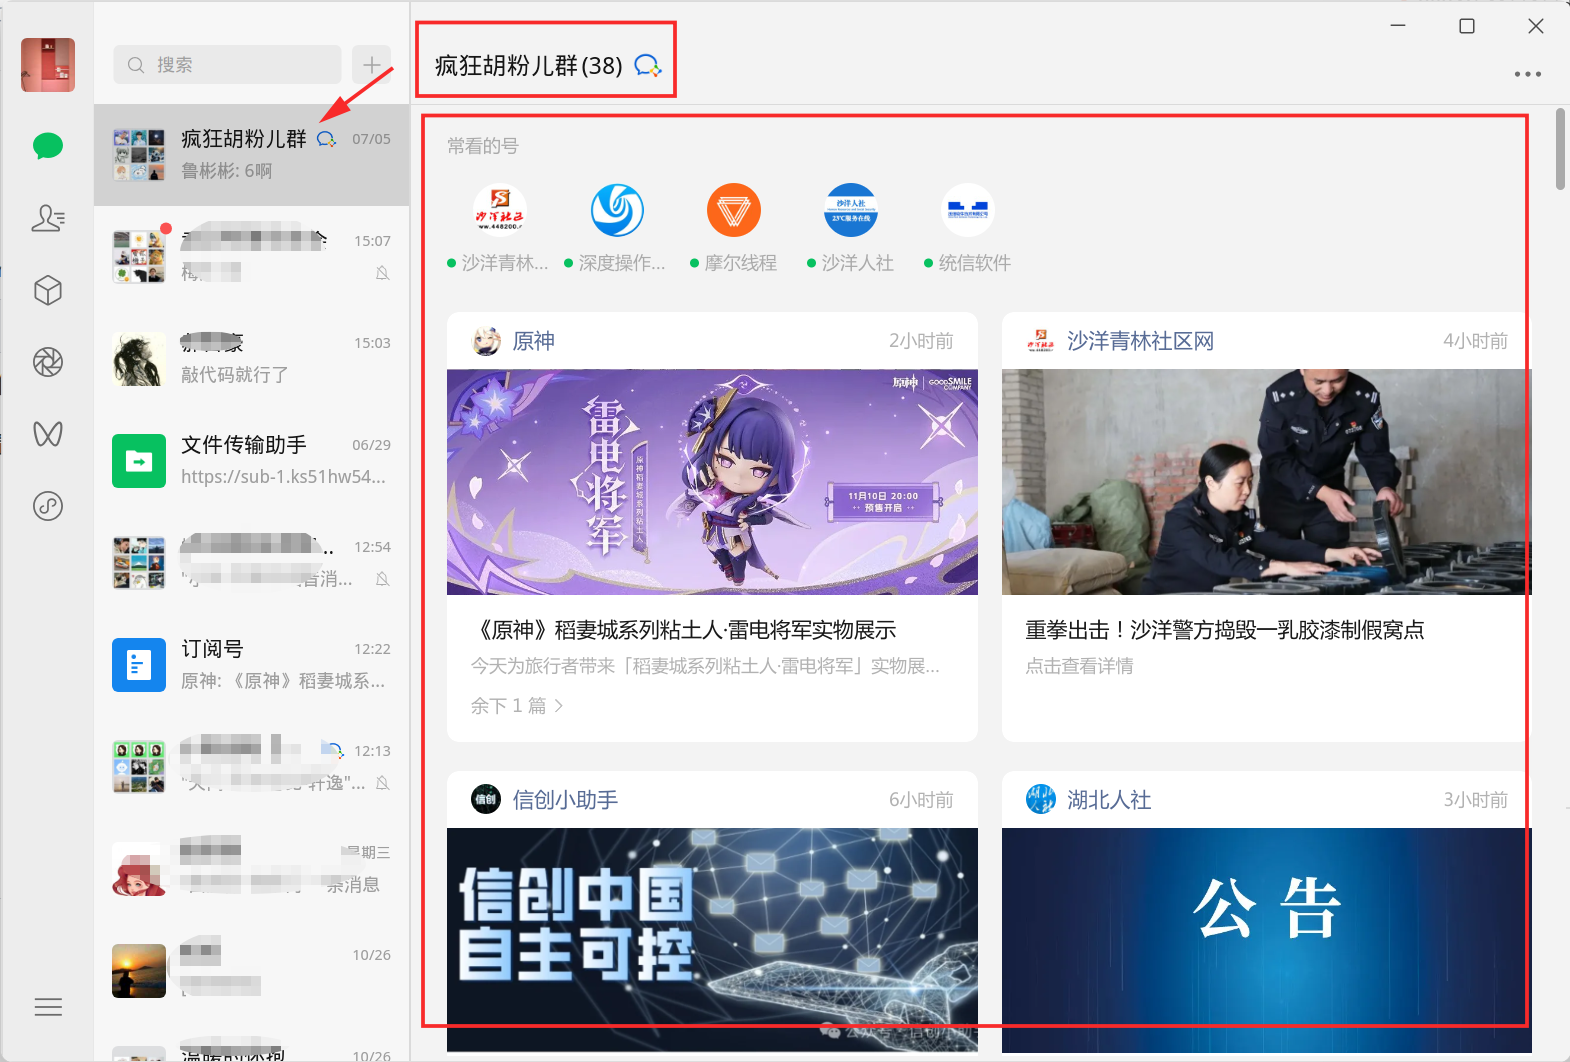Screen dimensions: 1570x1062
Task: Open the 疯狂胡粉儿群 chat
Action: pyautogui.click(x=252, y=155)
